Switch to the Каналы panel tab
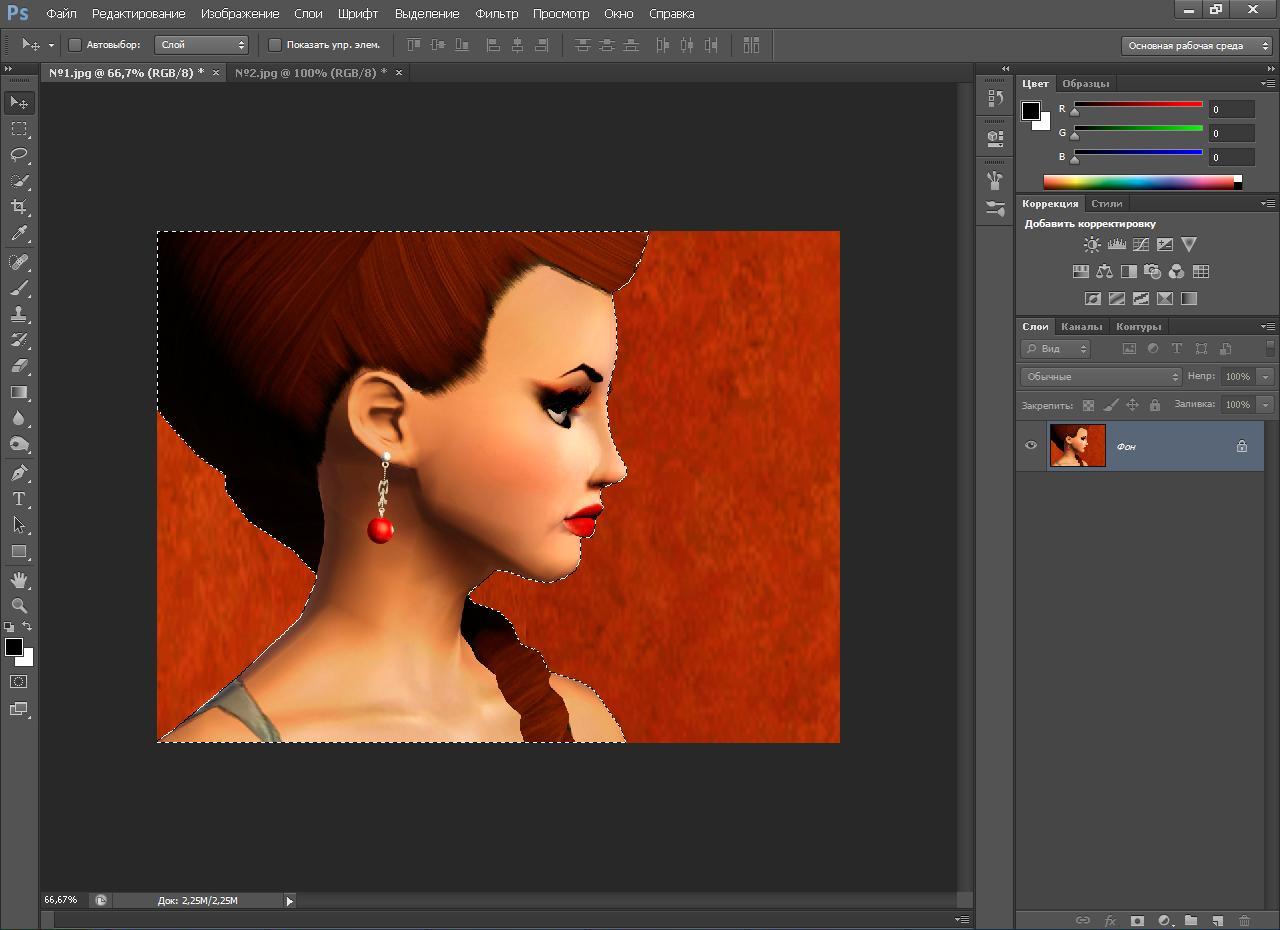The height and width of the screenshot is (930, 1280). 1081,327
